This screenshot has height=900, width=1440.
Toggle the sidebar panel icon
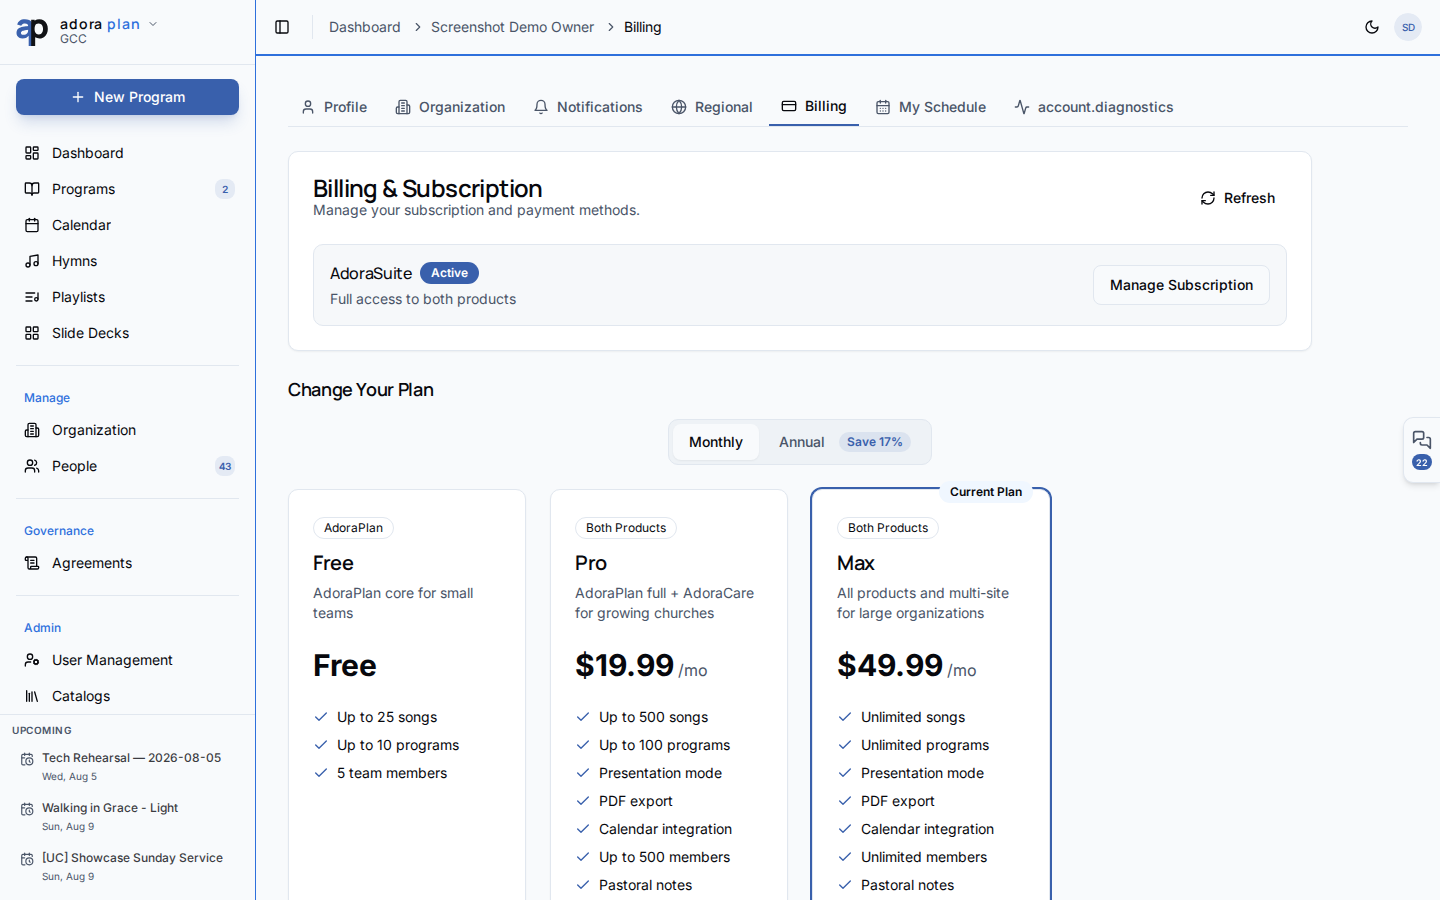click(282, 27)
